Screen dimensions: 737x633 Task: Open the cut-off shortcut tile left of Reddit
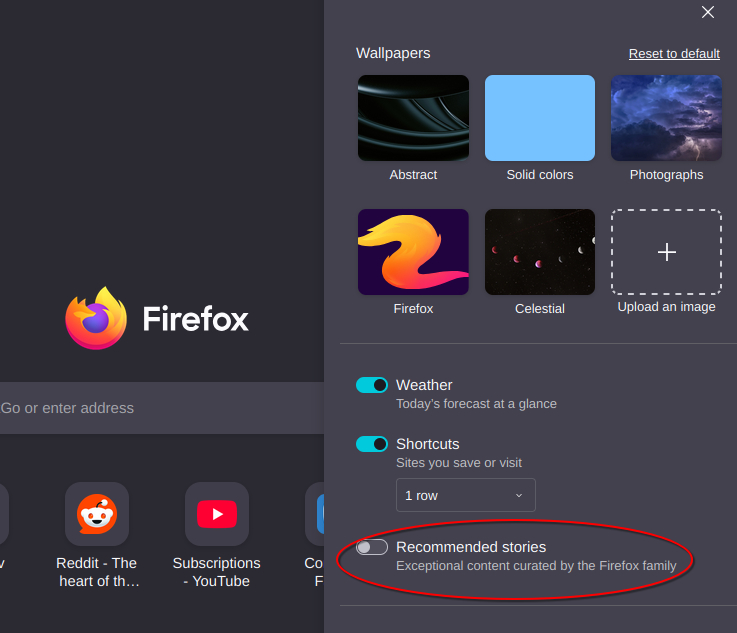4,514
